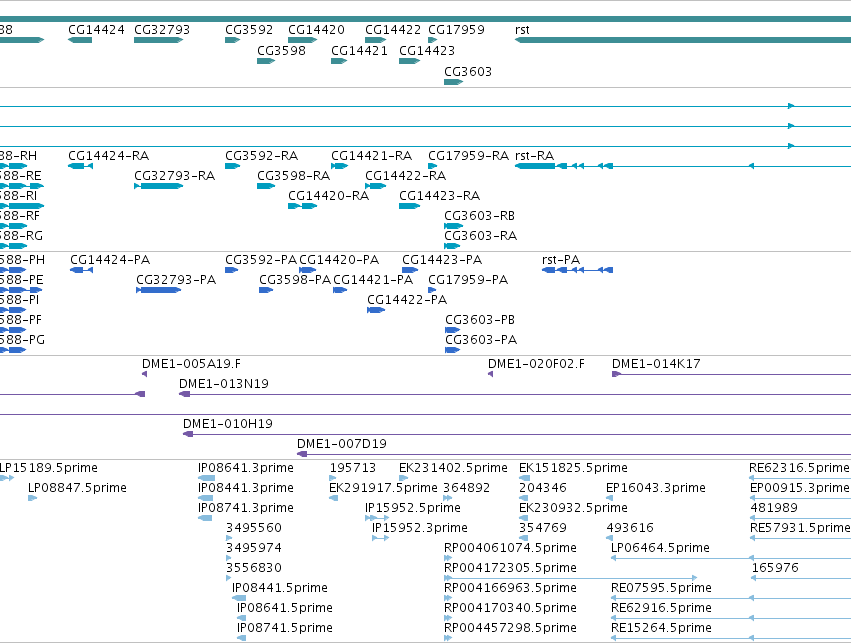851x643 pixels.
Task: Select BAC end DME1-020F02.F
Action: coord(537,364)
